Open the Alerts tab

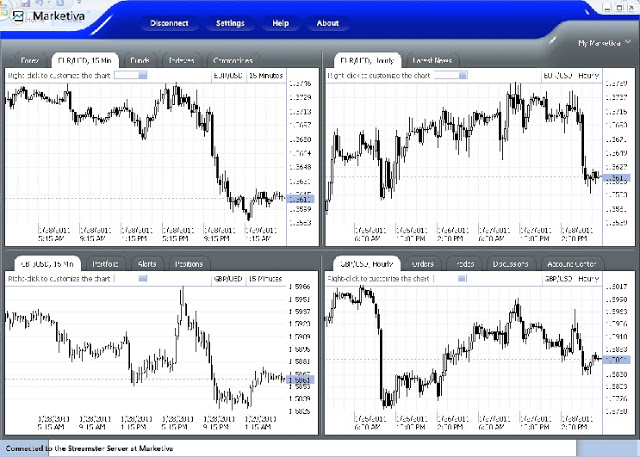point(147,264)
